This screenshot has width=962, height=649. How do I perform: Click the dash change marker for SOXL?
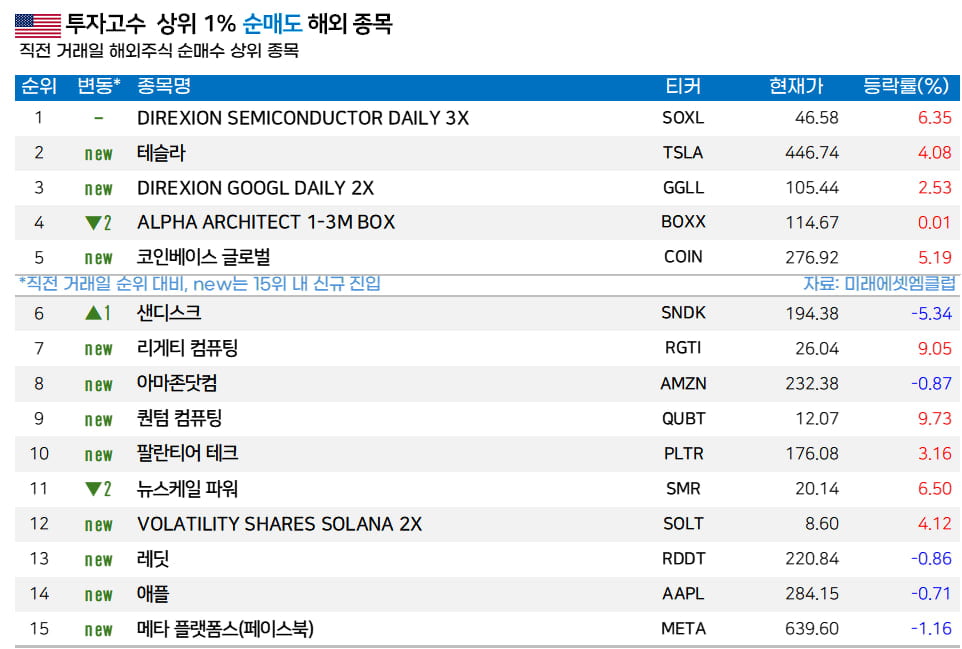click(98, 118)
